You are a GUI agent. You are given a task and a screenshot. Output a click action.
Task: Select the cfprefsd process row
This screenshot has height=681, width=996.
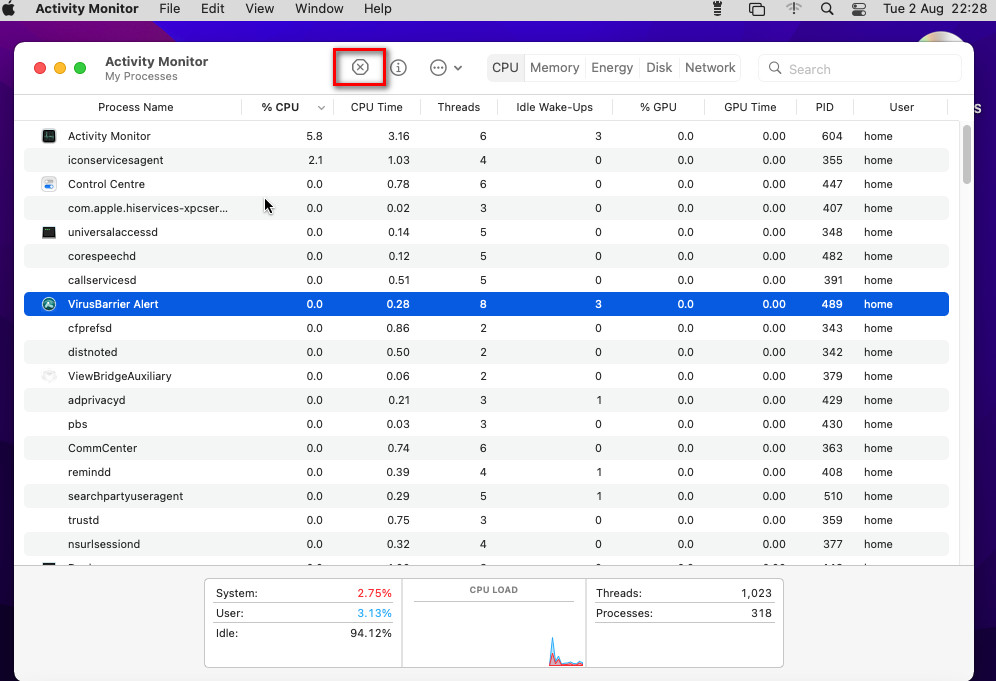pos(487,328)
